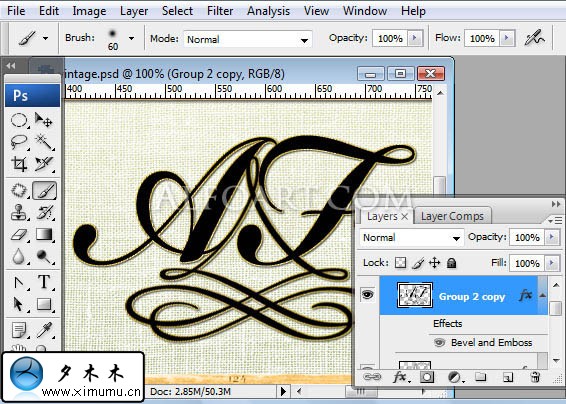Create a new layer group
The width and height of the screenshot is (566, 404).
(x=480, y=377)
